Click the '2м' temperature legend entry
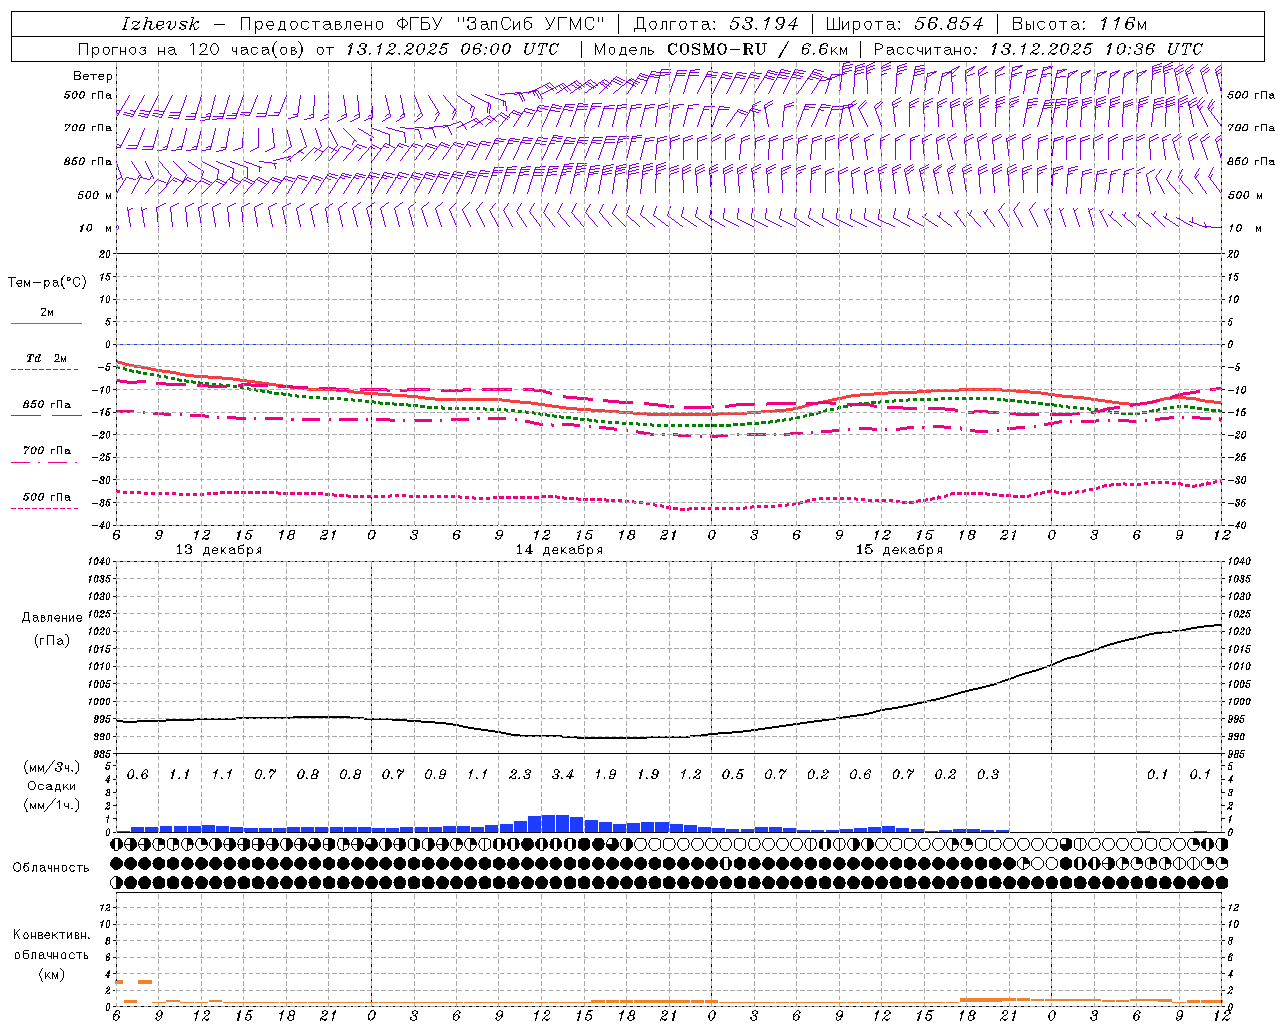This screenshot has width=1280, height=1024. tap(47, 312)
